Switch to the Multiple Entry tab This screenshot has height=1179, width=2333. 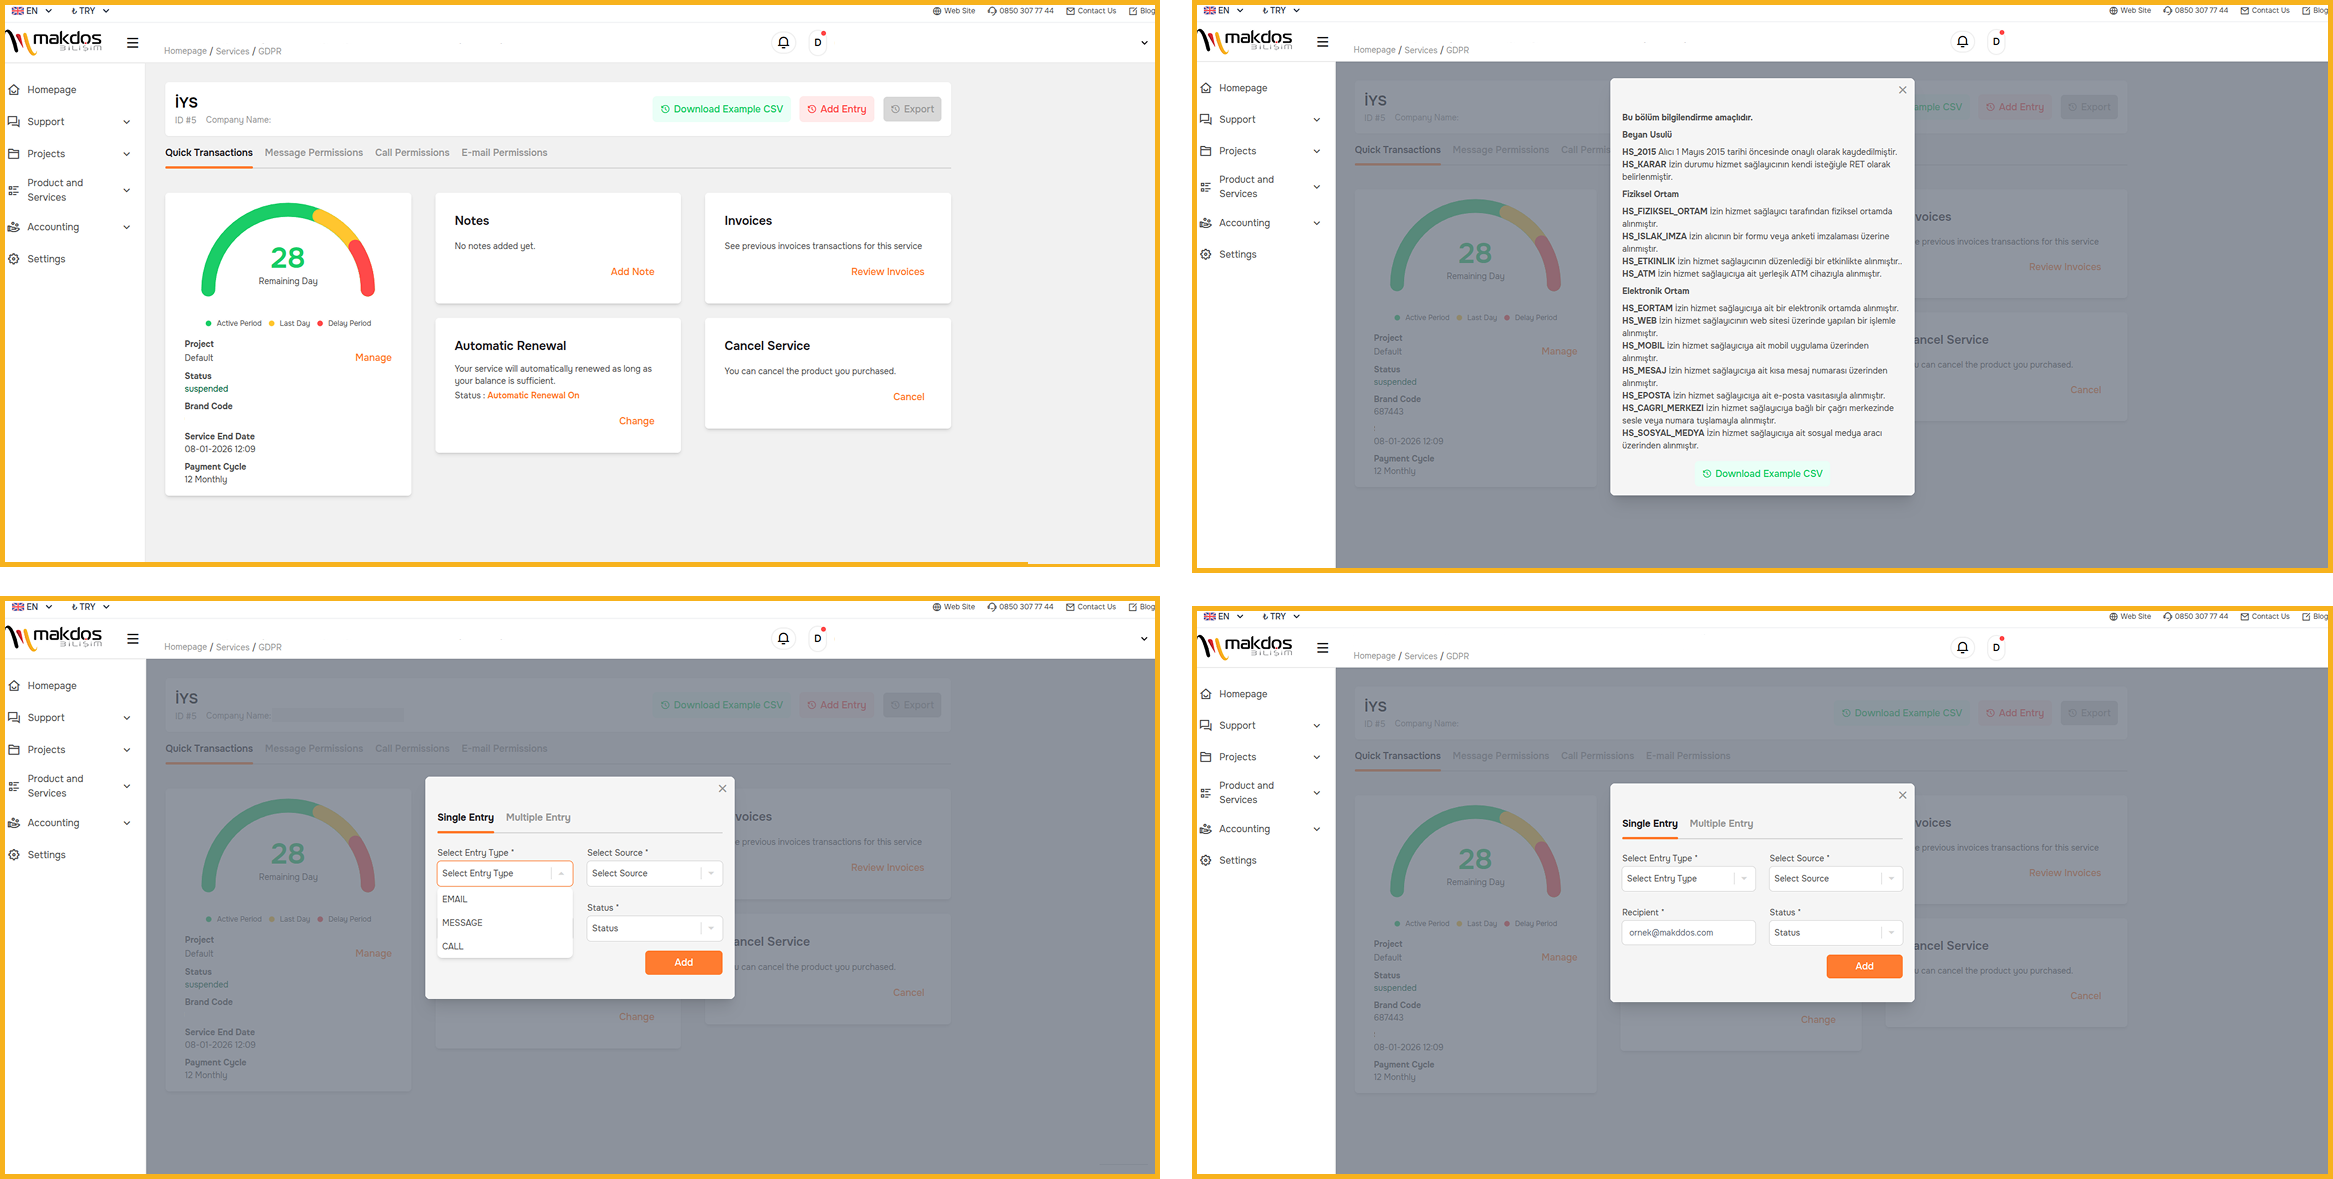point(538,817)
